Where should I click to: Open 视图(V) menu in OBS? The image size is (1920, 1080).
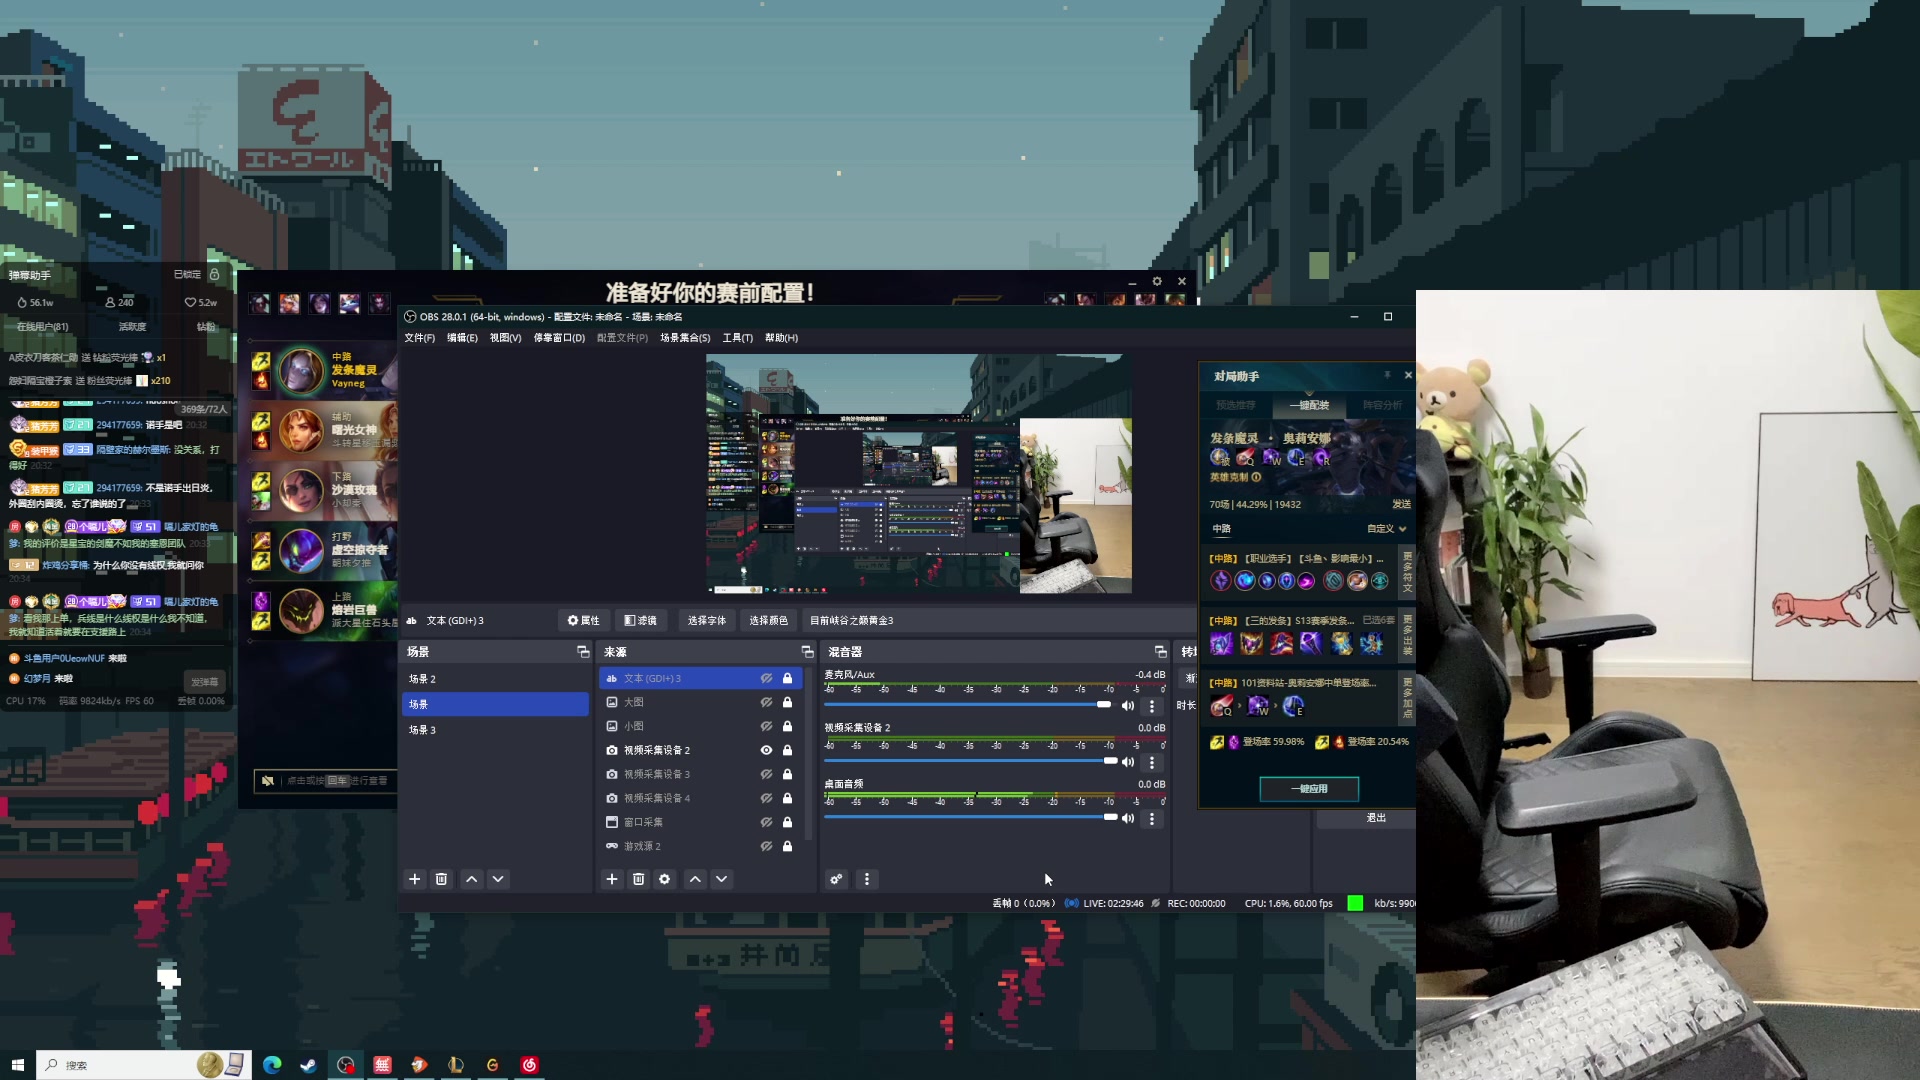tap(505, 338)
